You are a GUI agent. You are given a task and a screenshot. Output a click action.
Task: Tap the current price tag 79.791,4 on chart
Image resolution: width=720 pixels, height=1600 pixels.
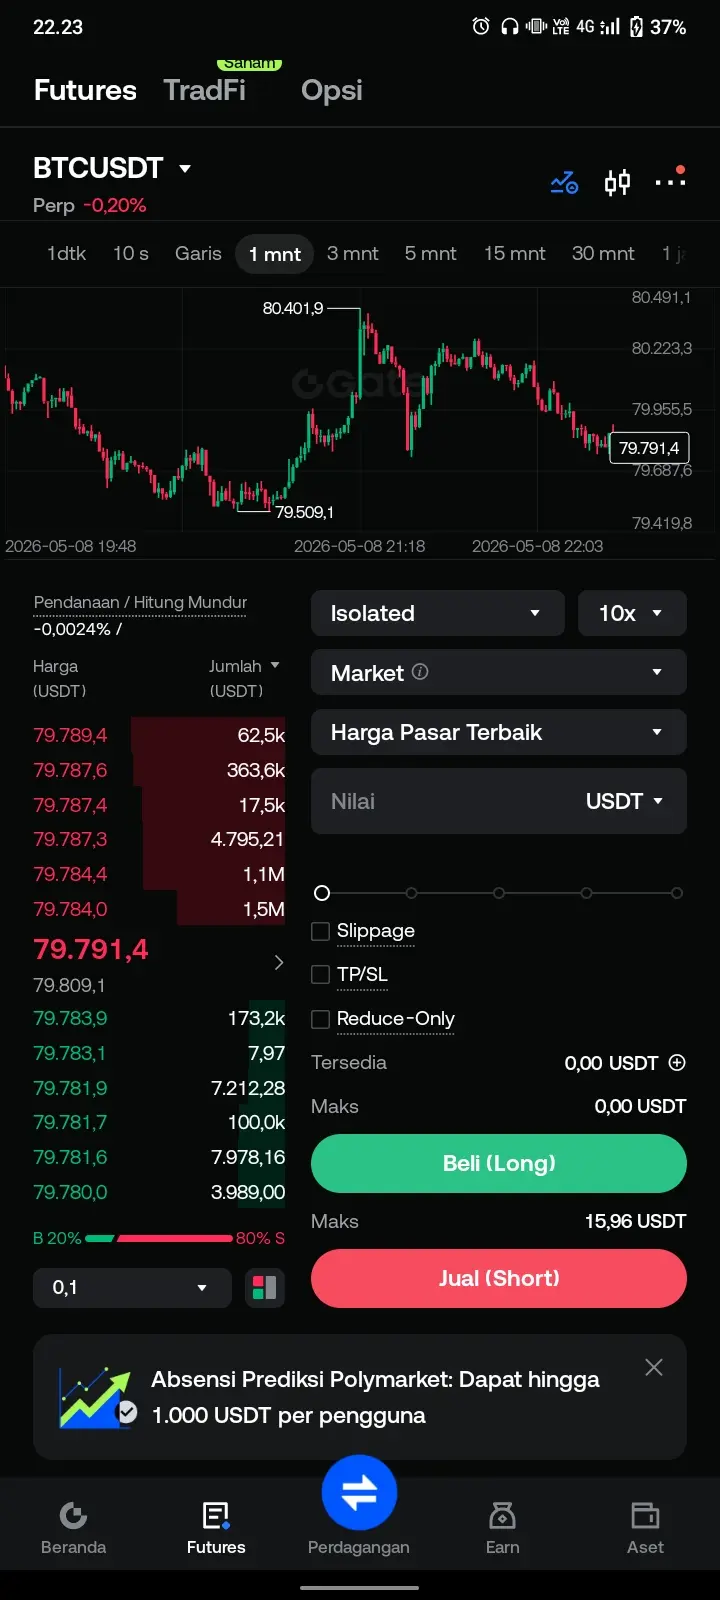pyautogui.click(x=650, y=448)
